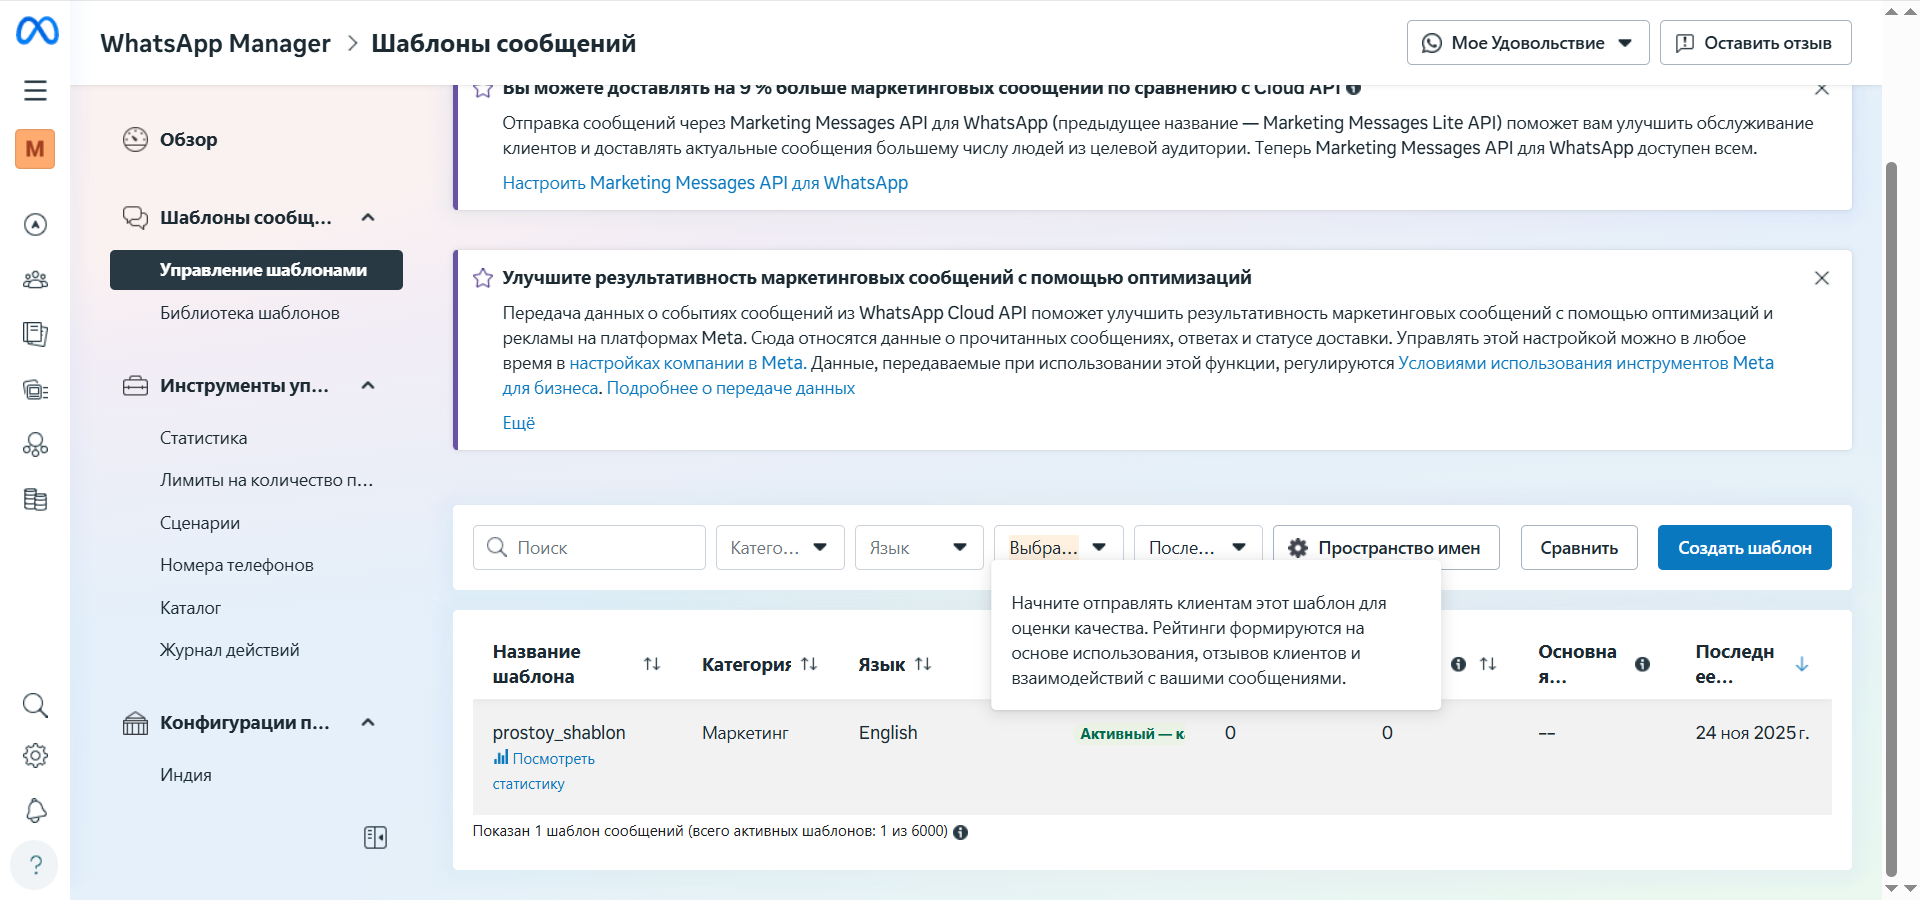1920x900 pixels.
Task: Sort by the Название шаблона column
Action: coord(652,664)
